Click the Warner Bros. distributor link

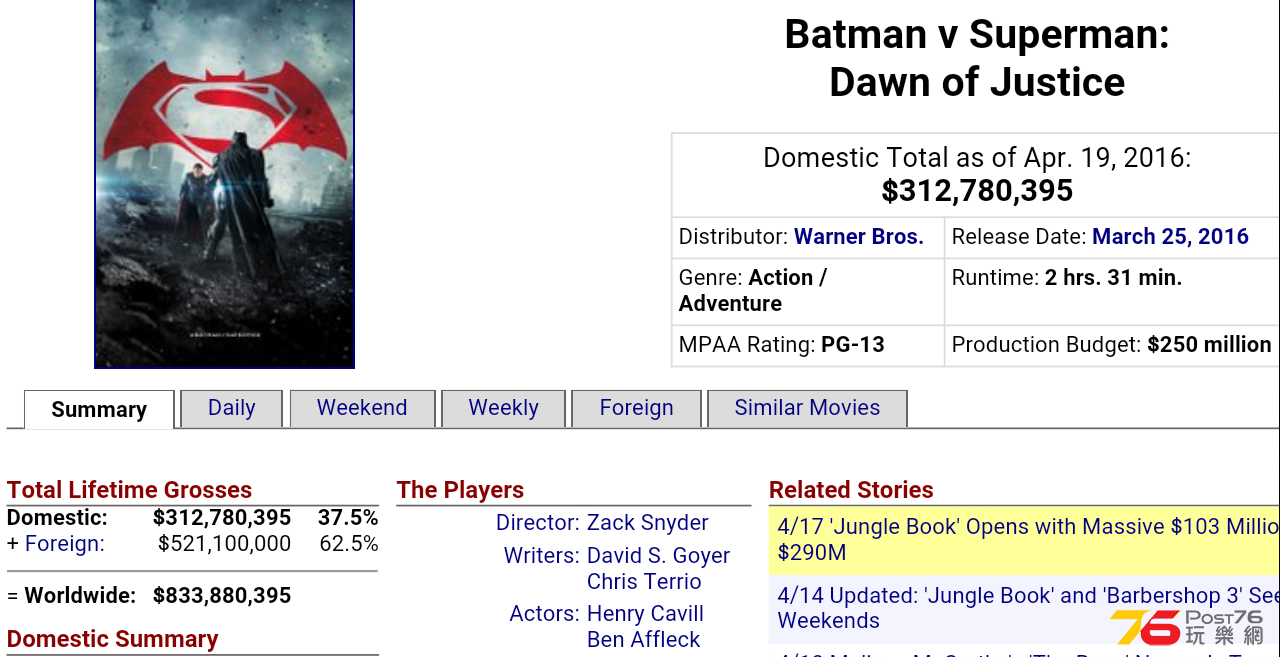click(x=859, y=237)
